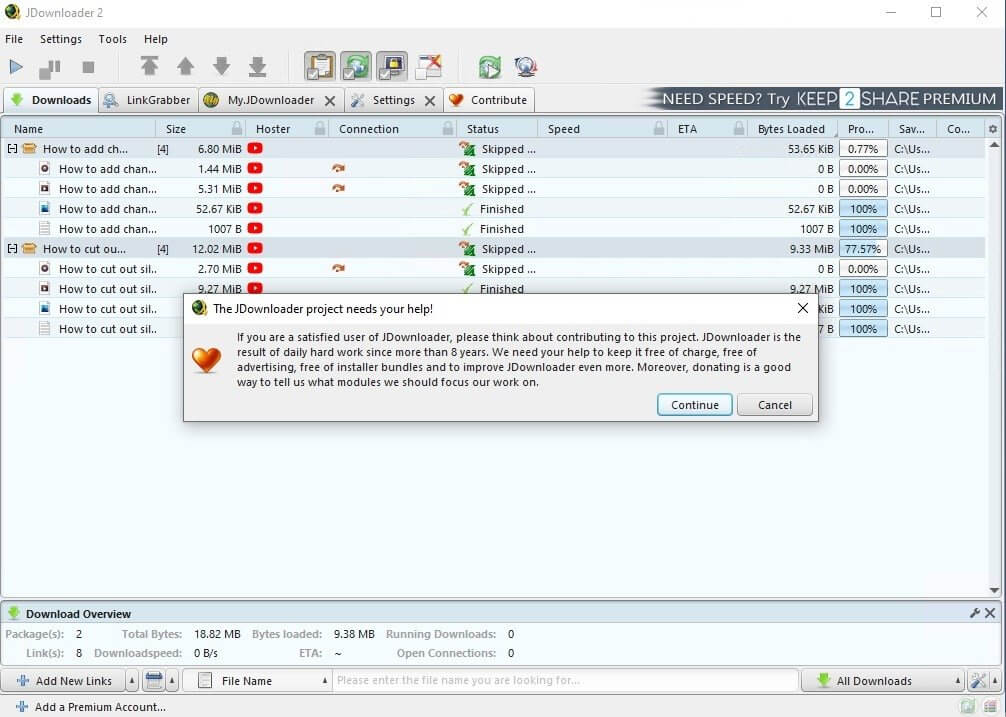The image size is (1006, 717).
Task: Click the heart icon in dialog
Action: tap(207, 360)
